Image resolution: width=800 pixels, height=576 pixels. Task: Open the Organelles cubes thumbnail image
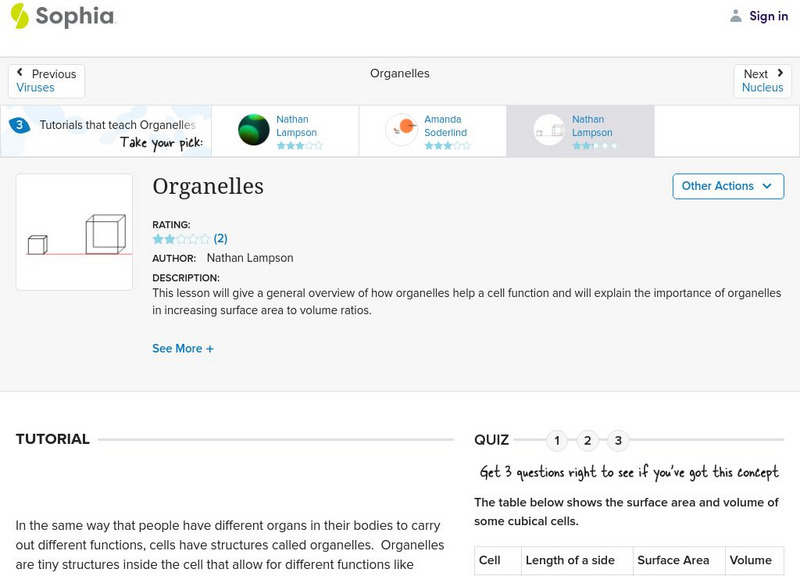(x=75, y=232)
